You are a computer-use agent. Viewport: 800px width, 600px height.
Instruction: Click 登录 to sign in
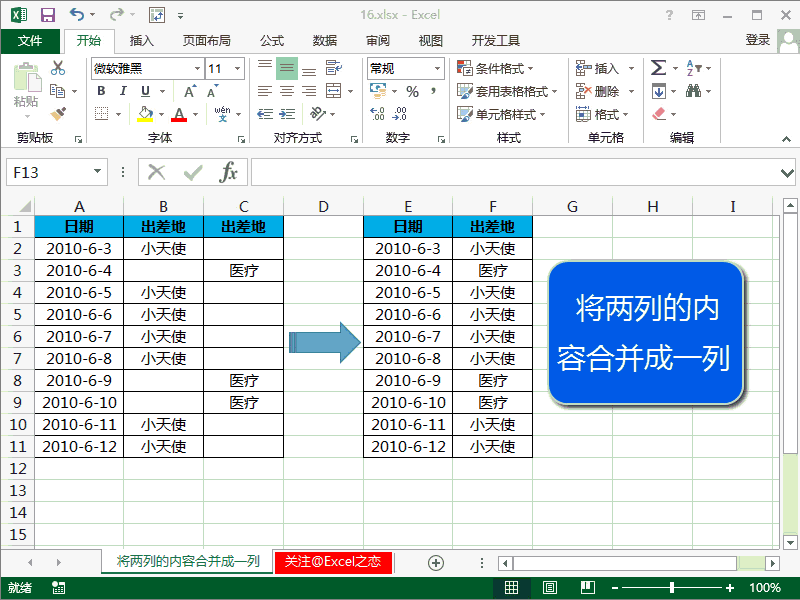[x=757, y=40]
